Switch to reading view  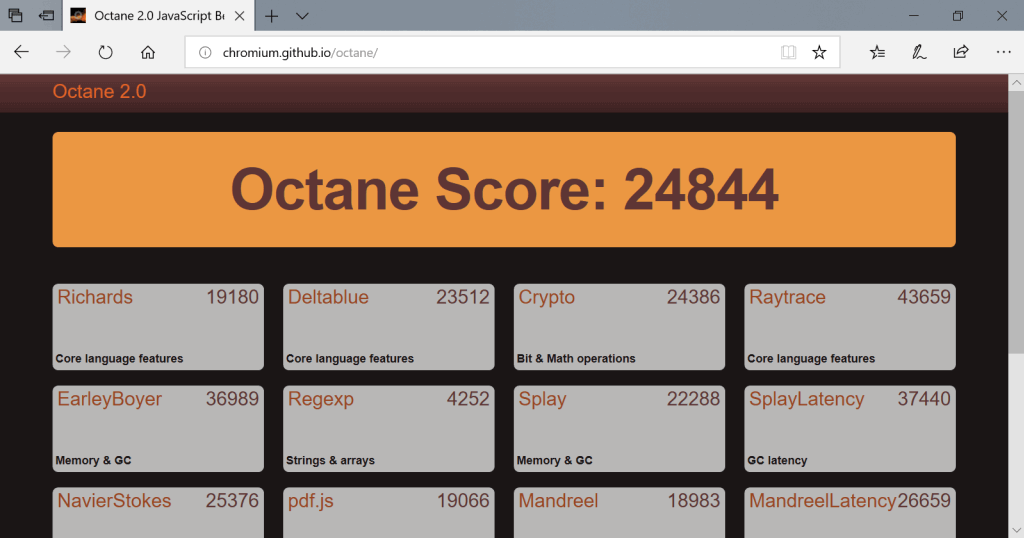[788, 52]
